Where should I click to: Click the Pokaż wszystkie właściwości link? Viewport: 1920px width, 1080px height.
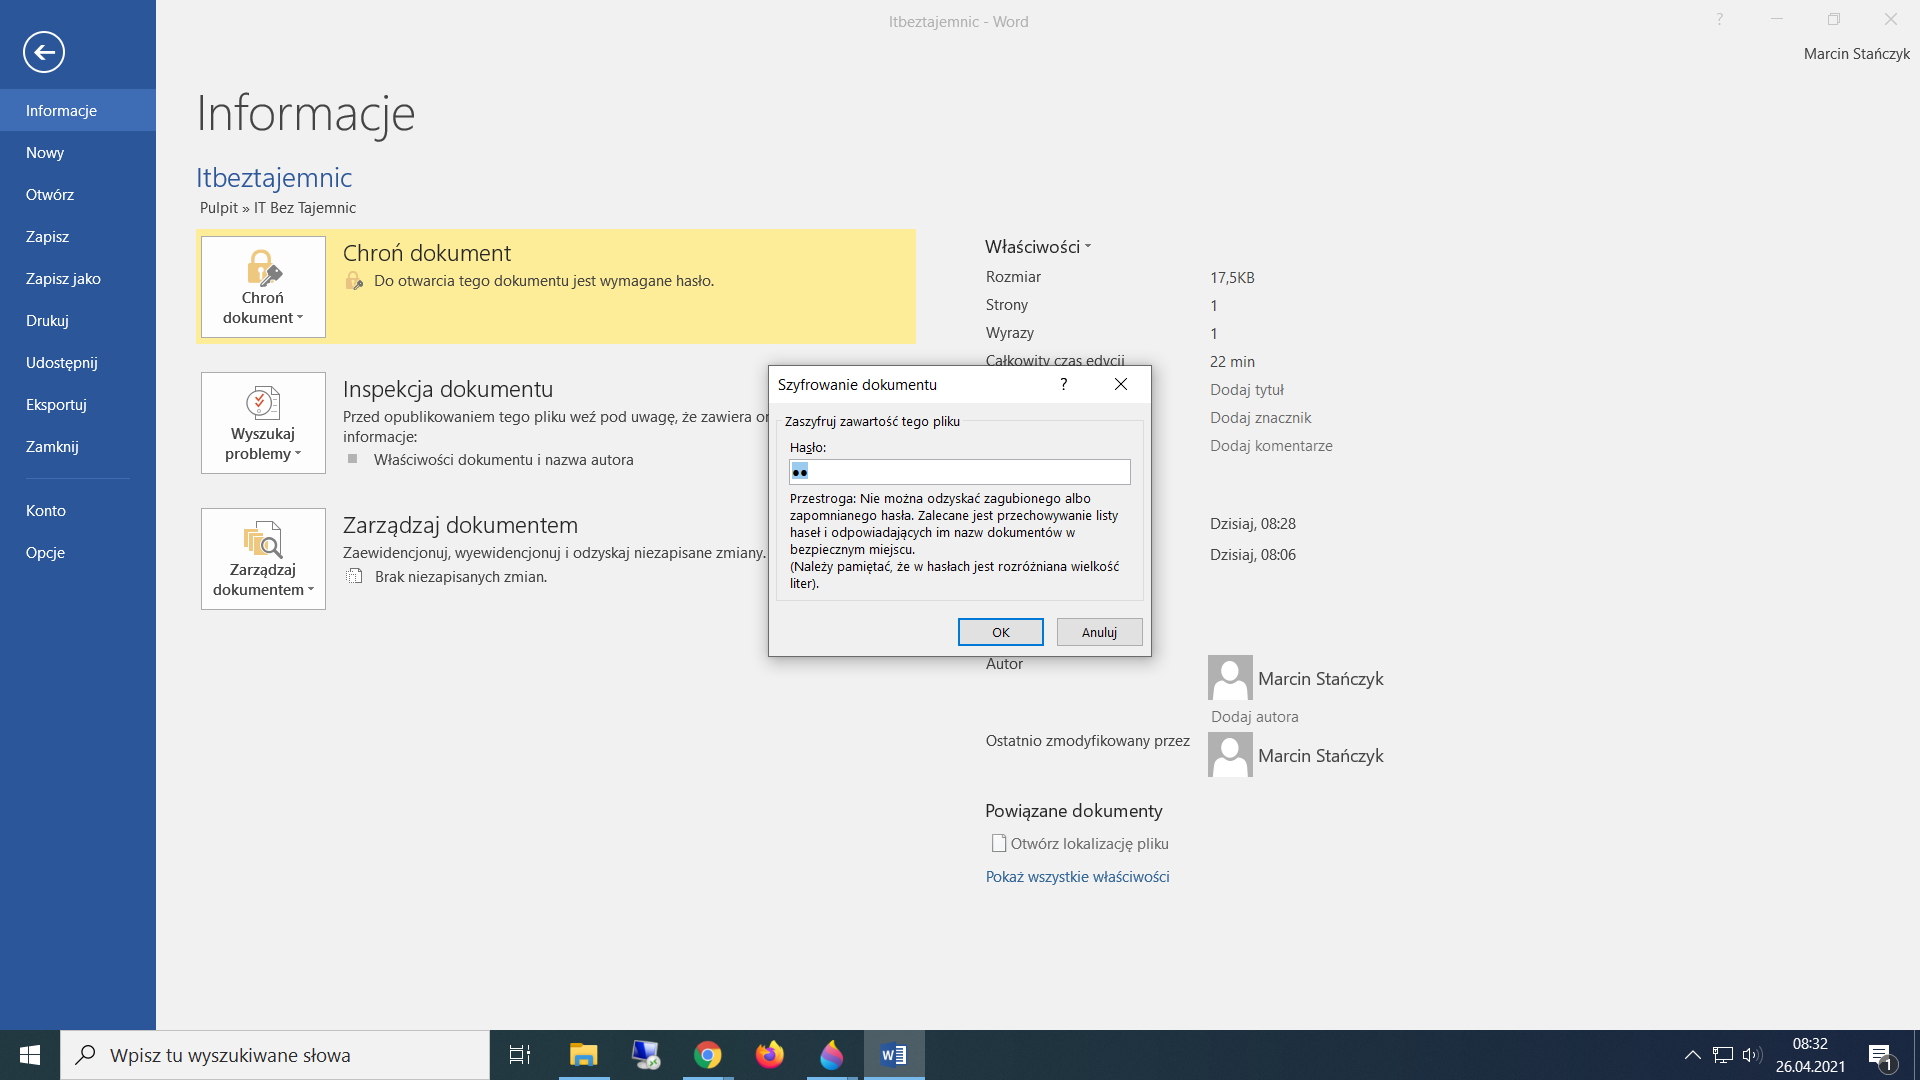point(1077,877)
